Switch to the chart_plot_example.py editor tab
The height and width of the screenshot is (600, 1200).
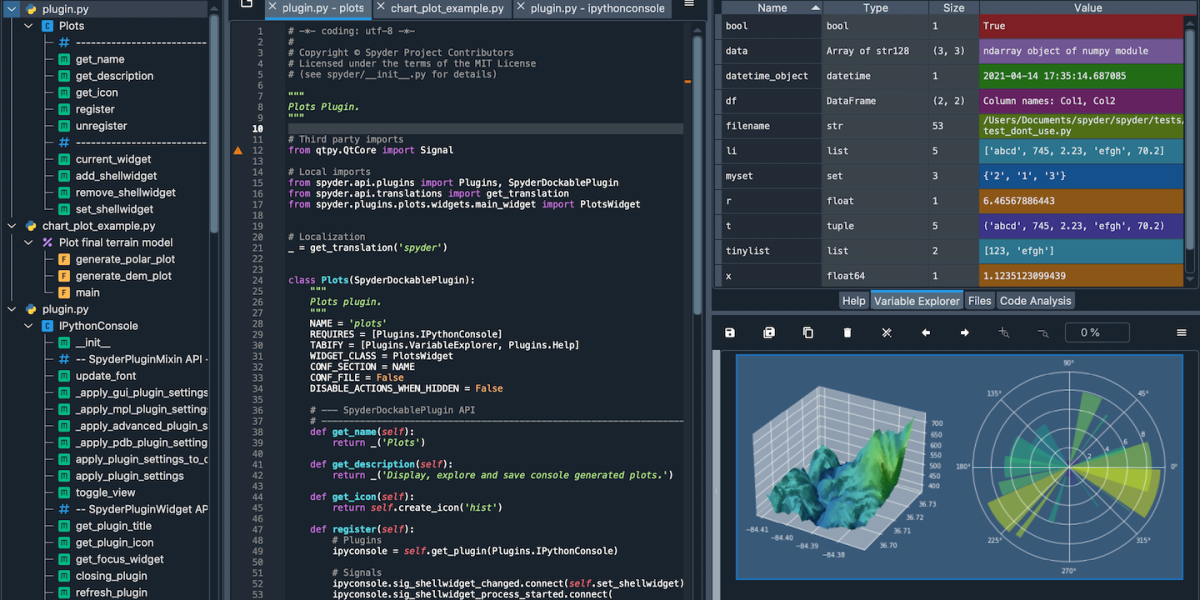(x=446, y=8)
